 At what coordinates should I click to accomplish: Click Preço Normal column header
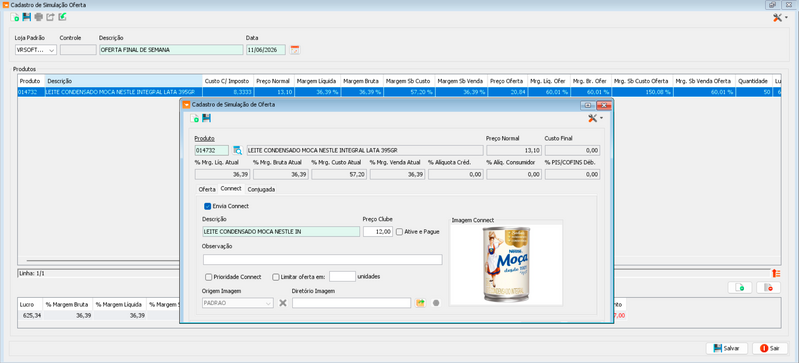[274, 81]
